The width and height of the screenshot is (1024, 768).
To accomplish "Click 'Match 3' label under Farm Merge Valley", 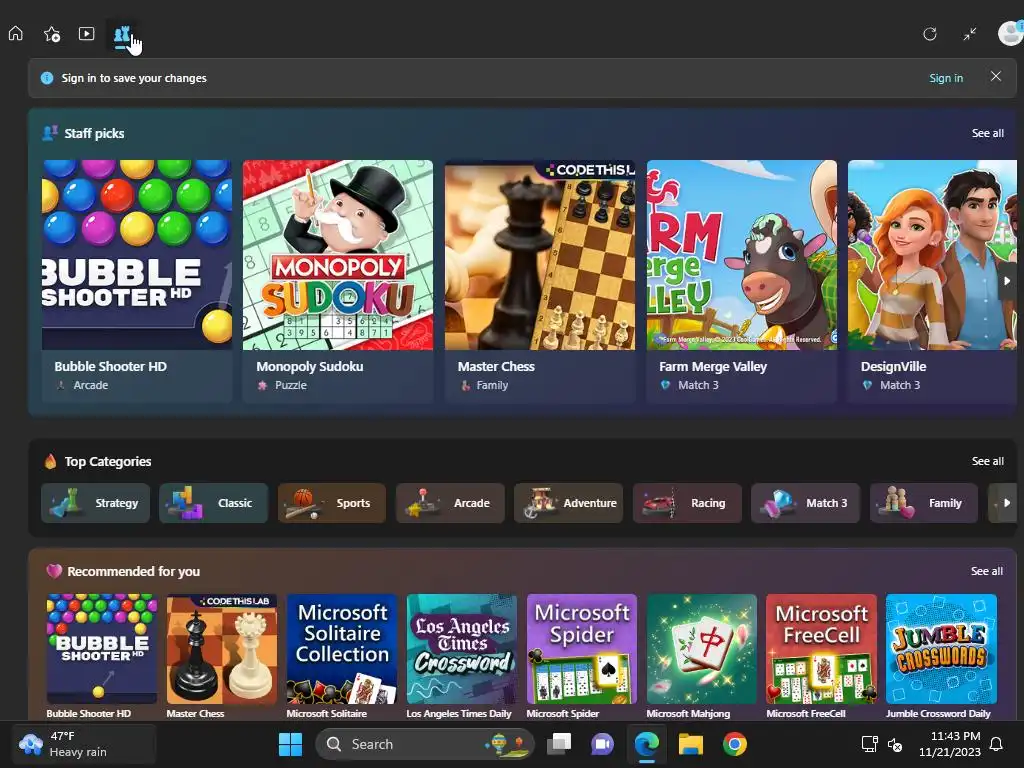I will (698, 385).
